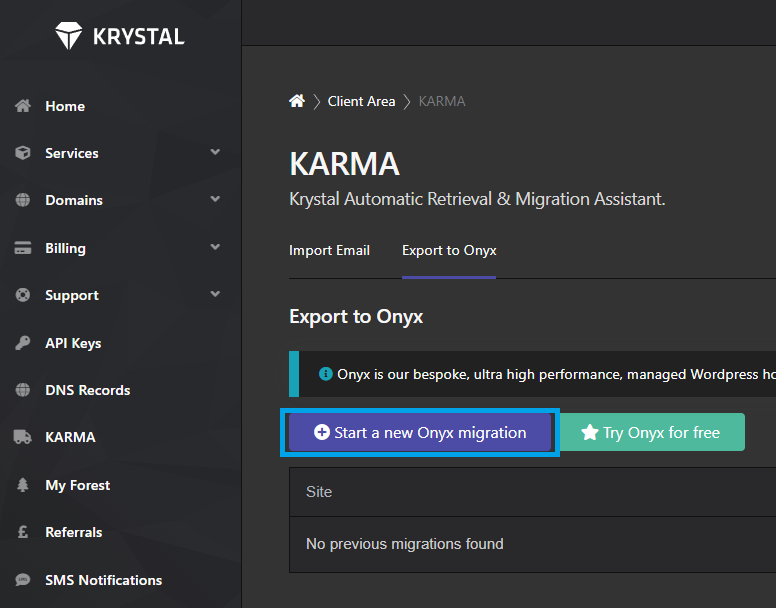Click the Onyx bespoke hosting notice text
The image size is (776, 608).
point(556,374)
